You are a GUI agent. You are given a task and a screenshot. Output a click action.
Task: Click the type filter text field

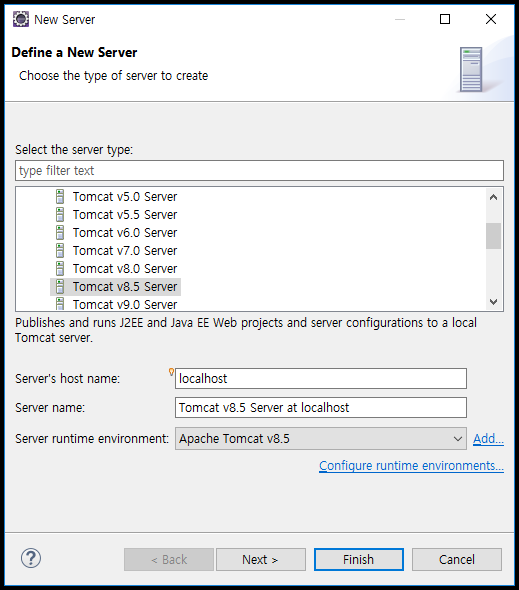[259, 171]
